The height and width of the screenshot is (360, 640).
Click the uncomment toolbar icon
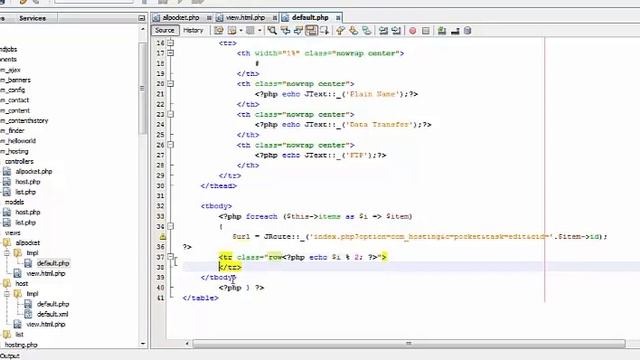455,31
